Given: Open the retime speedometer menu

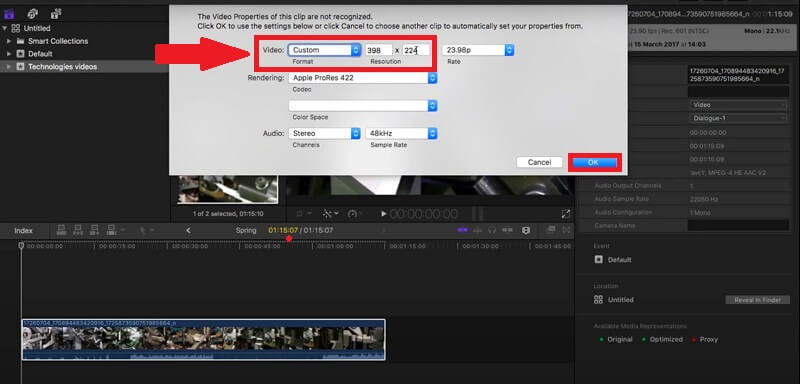Looking at the screenshot, I should (x=355, y=214).
